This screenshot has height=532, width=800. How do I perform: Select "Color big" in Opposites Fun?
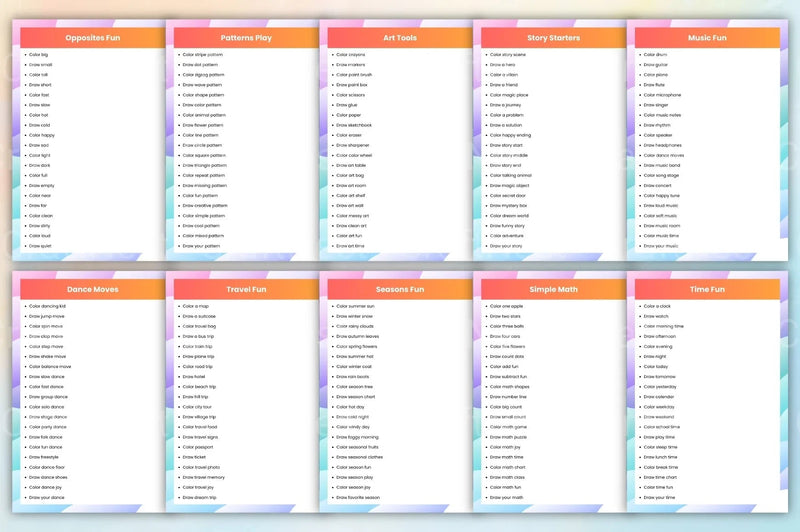(x=38, y=55)
